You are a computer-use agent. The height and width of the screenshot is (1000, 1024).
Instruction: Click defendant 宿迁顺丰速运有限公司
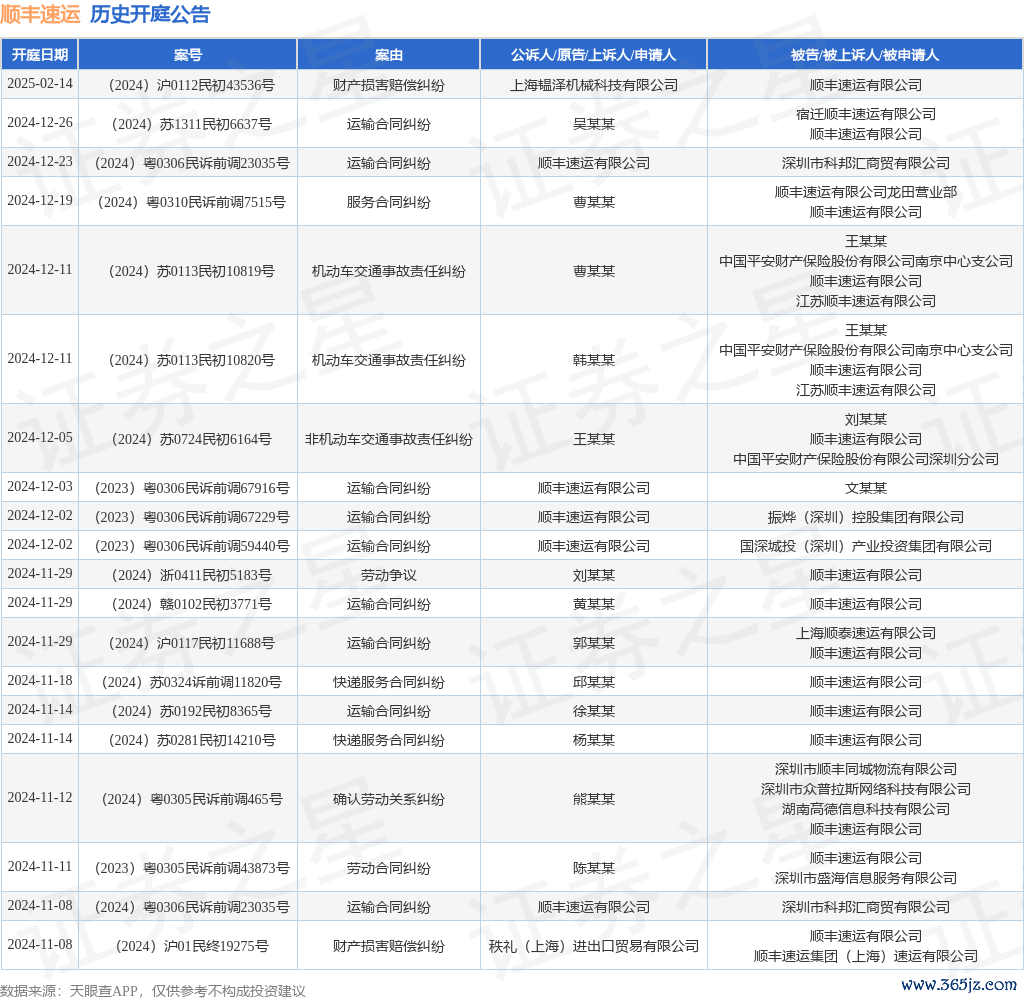pyautogui.click(x=865, y=114)
